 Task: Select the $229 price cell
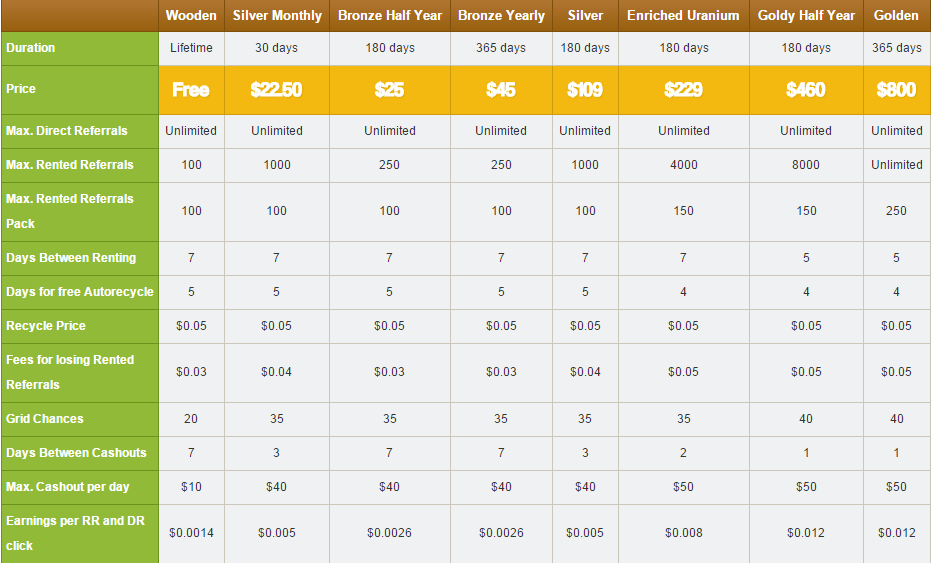(683, 90)
